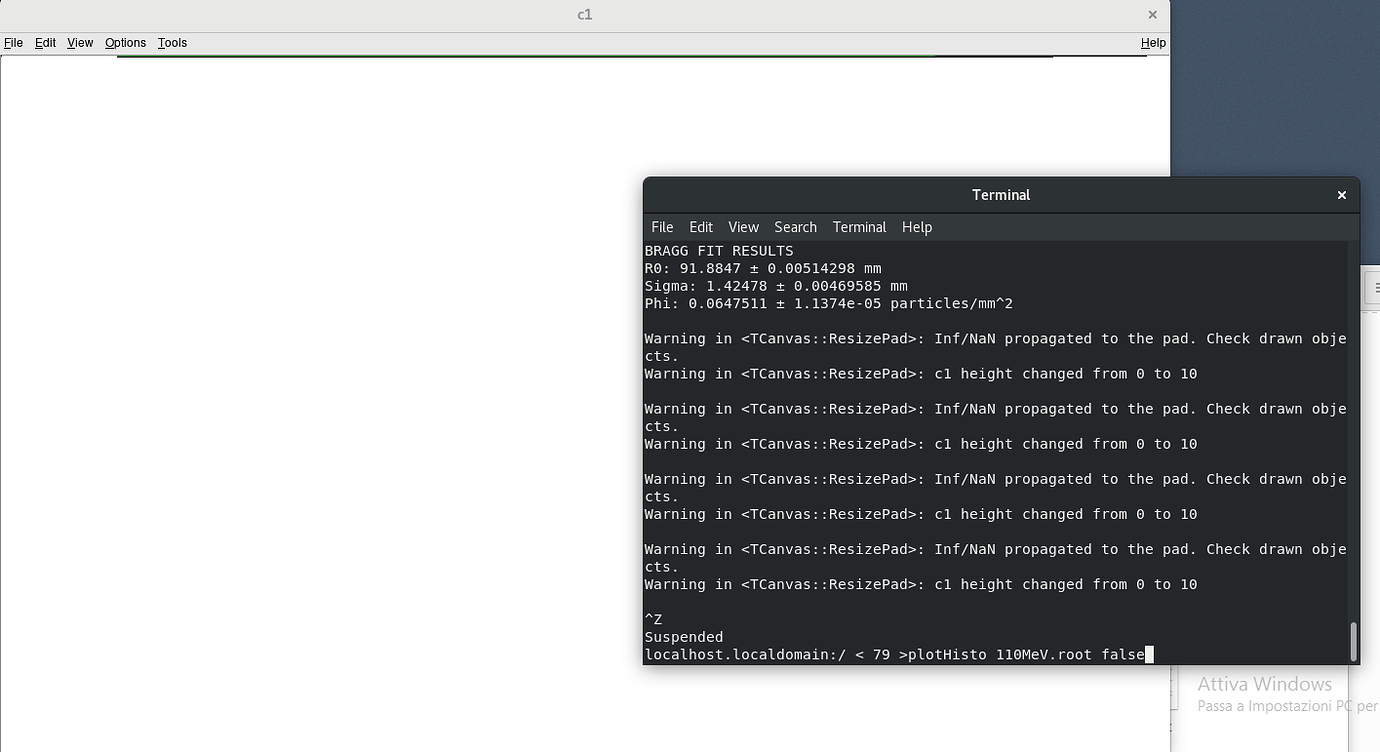Click the Terminal window title bar
The height and width of the screenshot is (752, 1380).
point(1000,195)
